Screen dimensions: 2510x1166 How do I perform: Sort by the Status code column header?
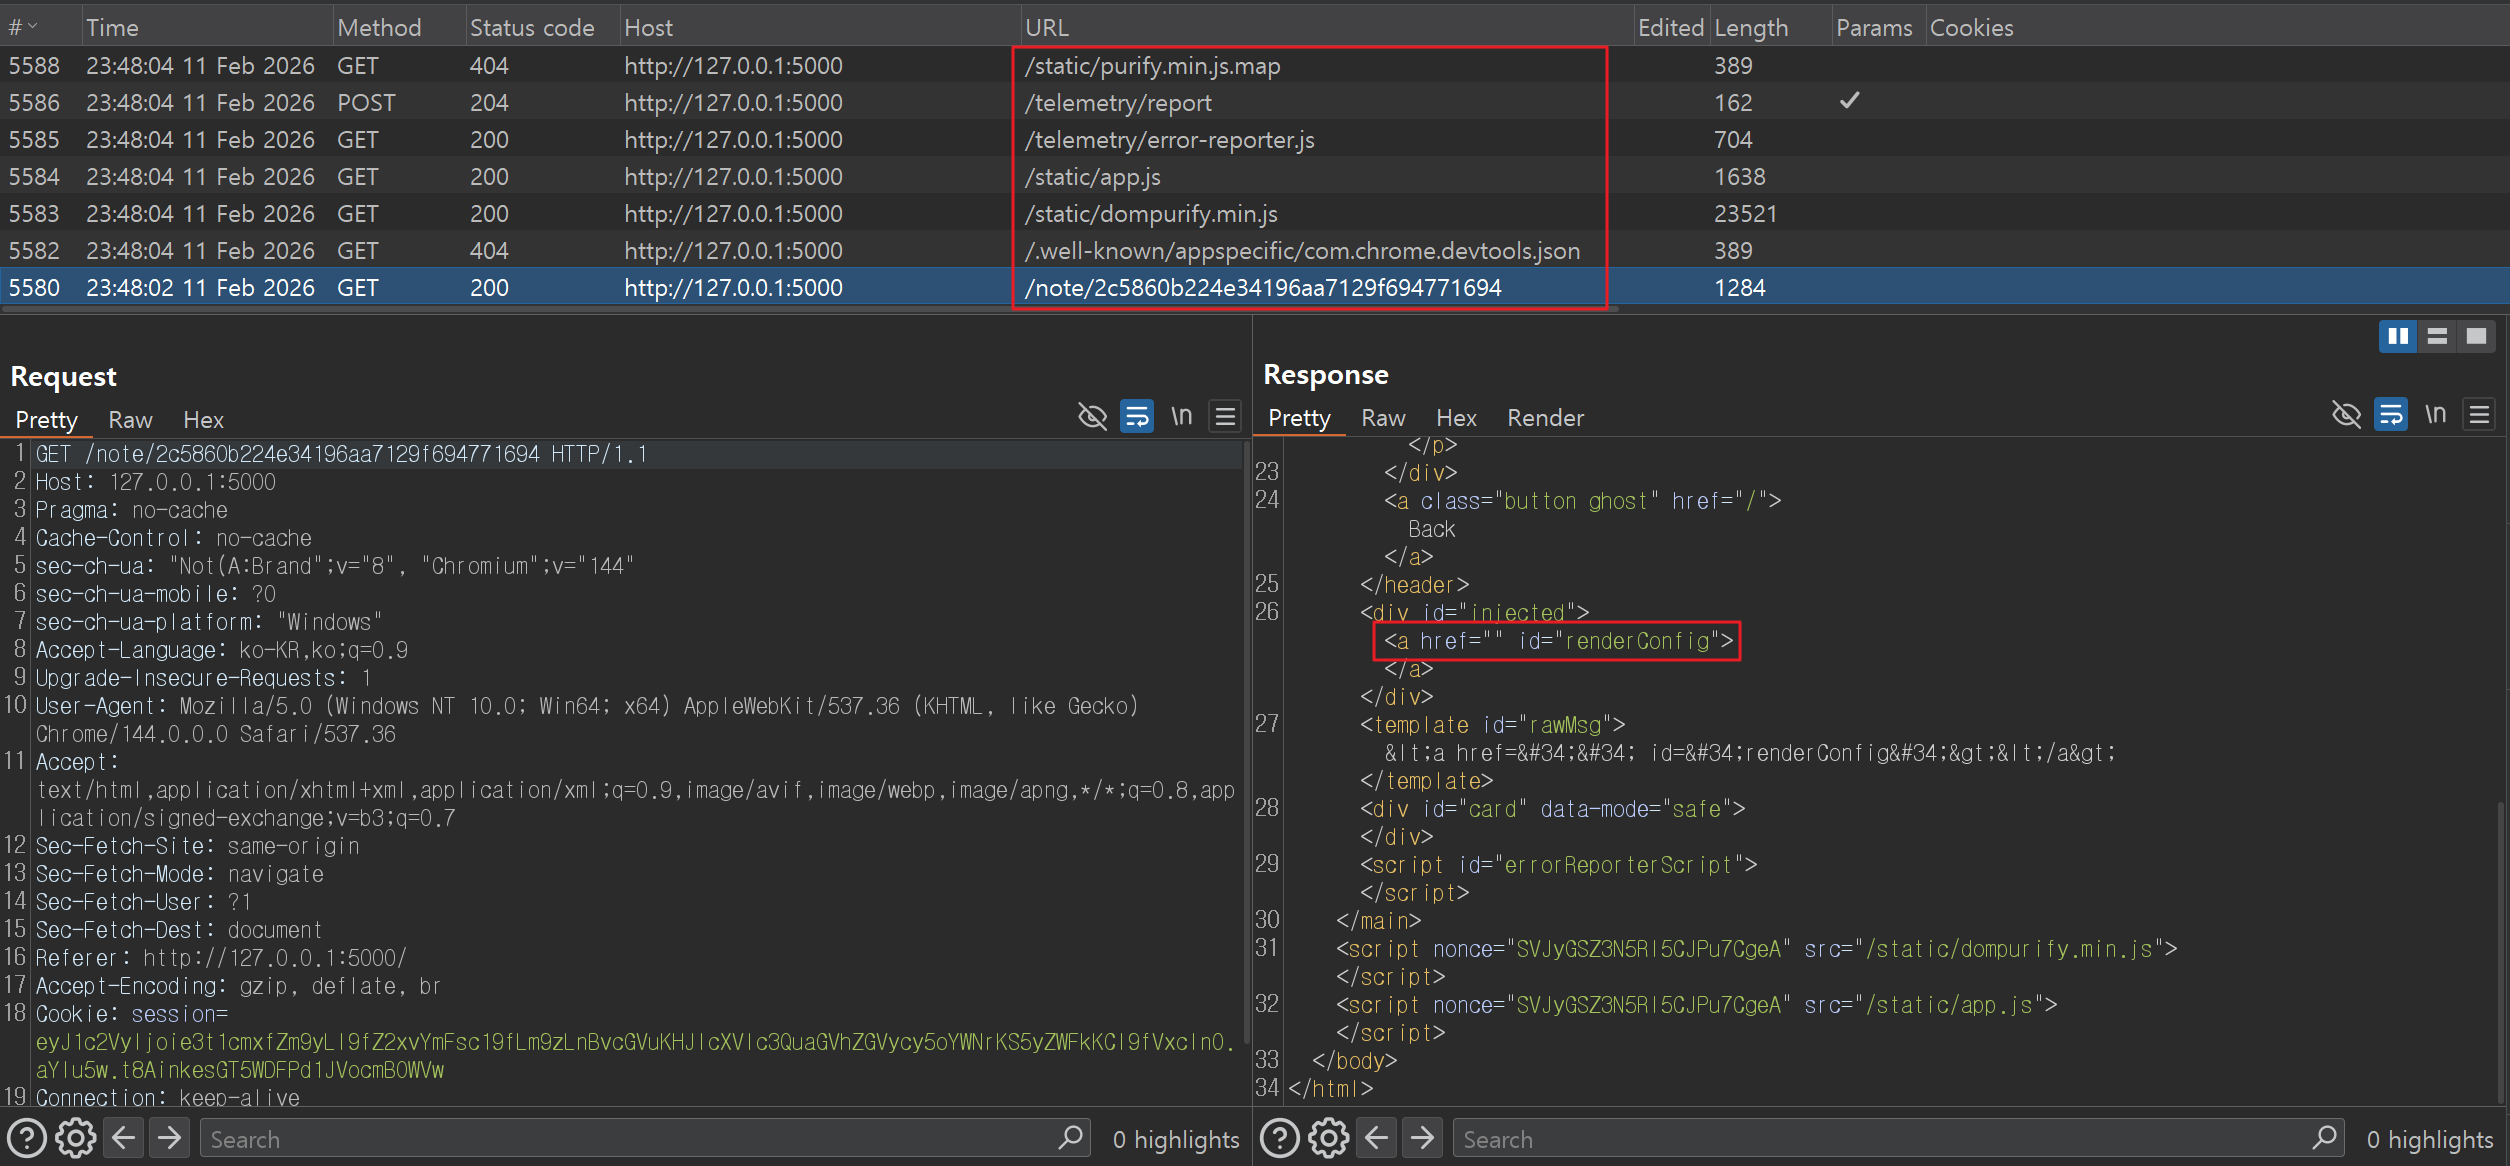tap(532, 27)
